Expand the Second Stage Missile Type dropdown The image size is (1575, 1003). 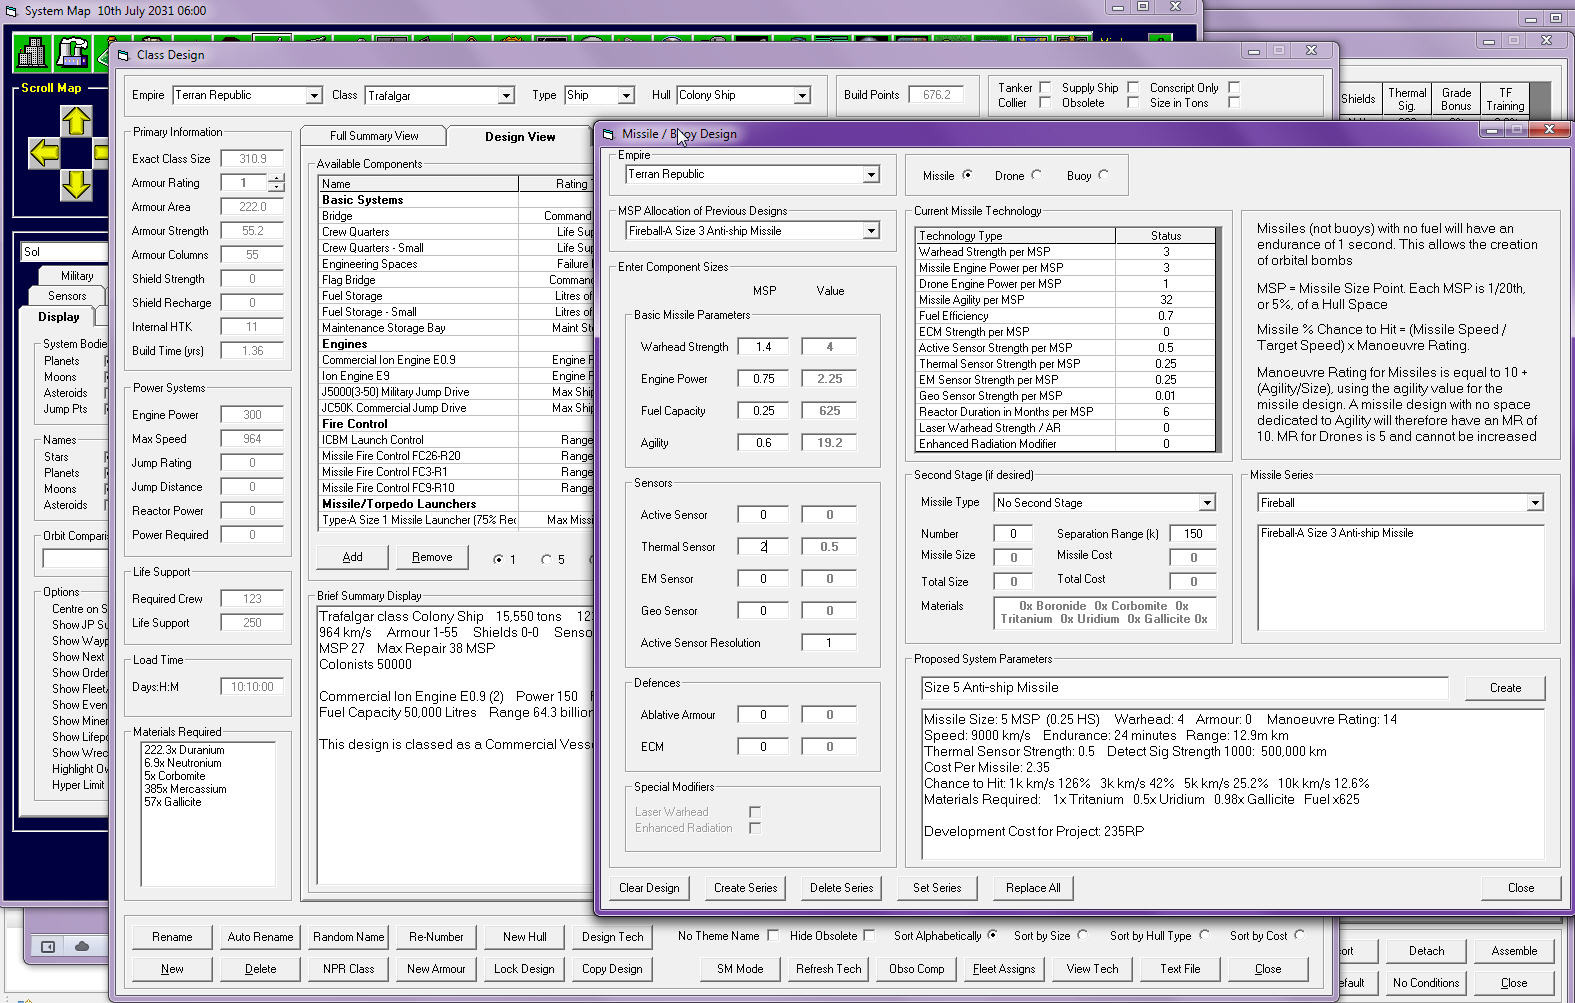pyautogui.click(x=1207, y=503)
